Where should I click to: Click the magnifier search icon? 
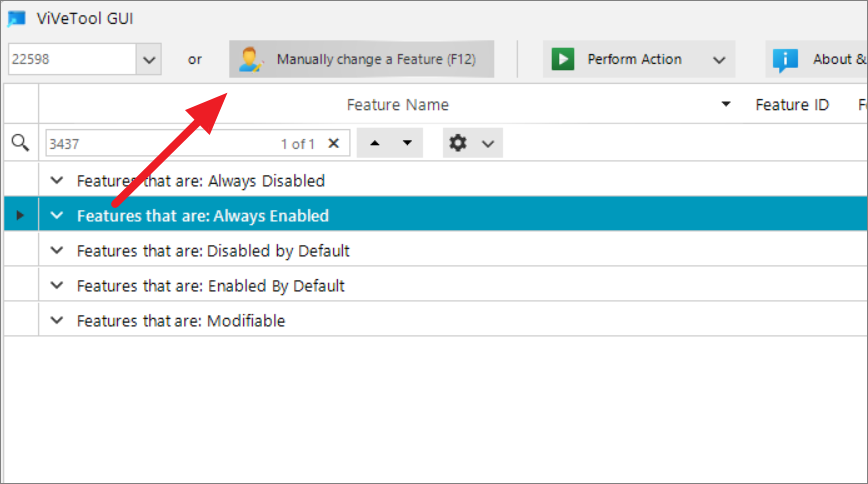click(x=20, y=143)
